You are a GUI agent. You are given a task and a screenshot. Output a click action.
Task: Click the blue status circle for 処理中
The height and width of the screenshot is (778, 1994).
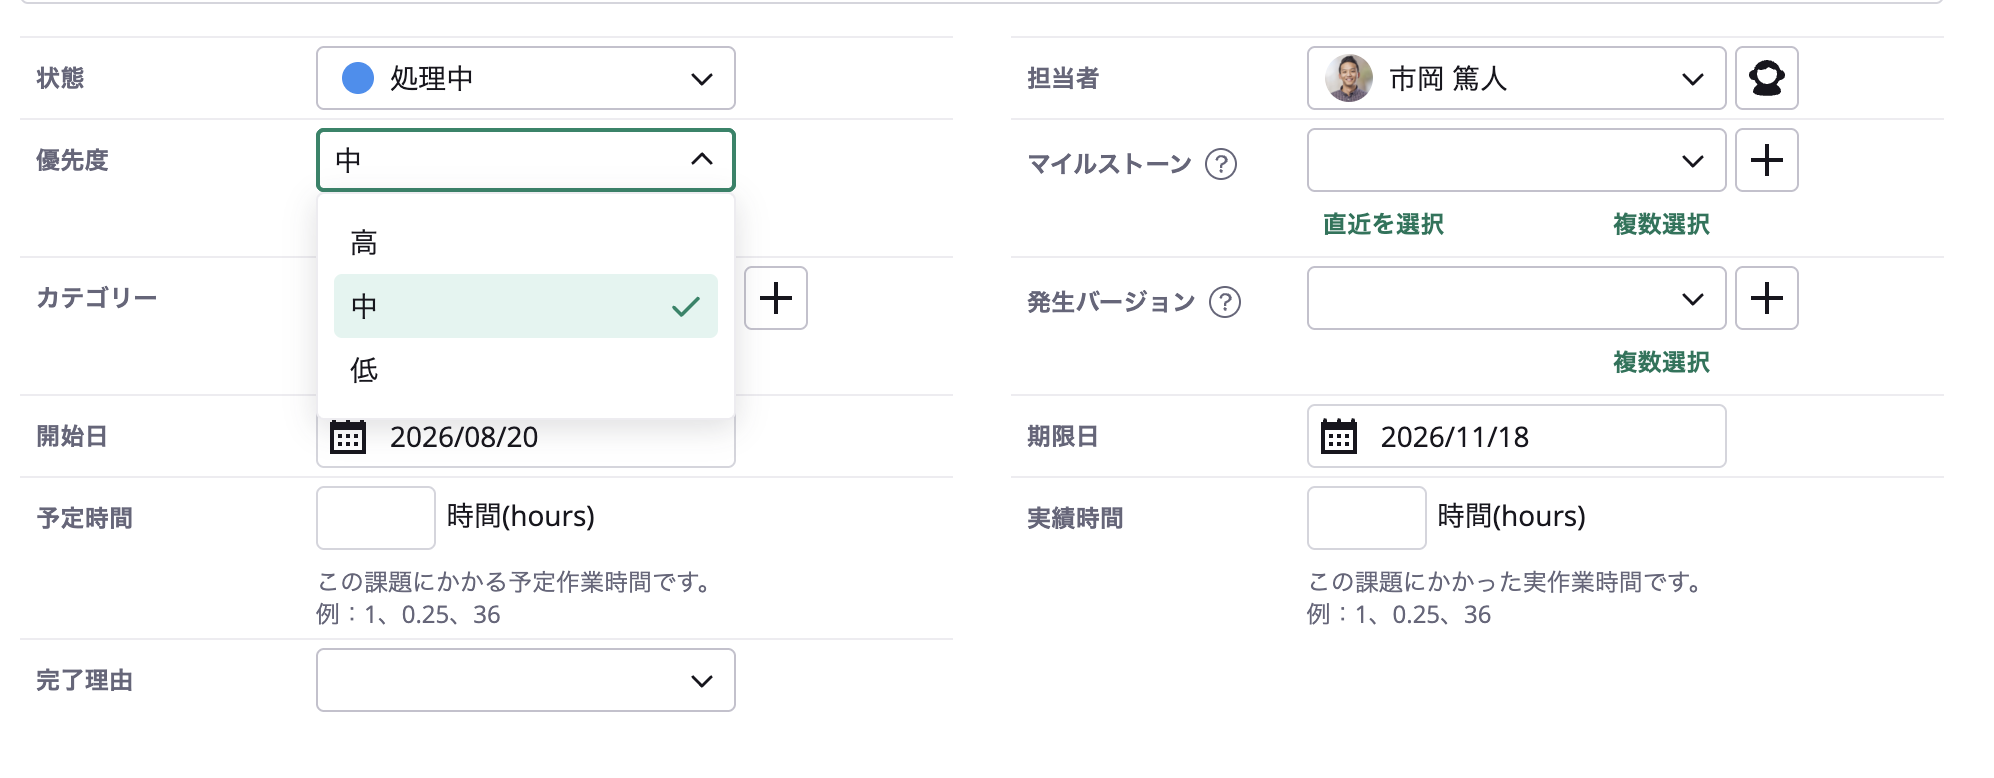pyautogui.click(x=358, y=78)
